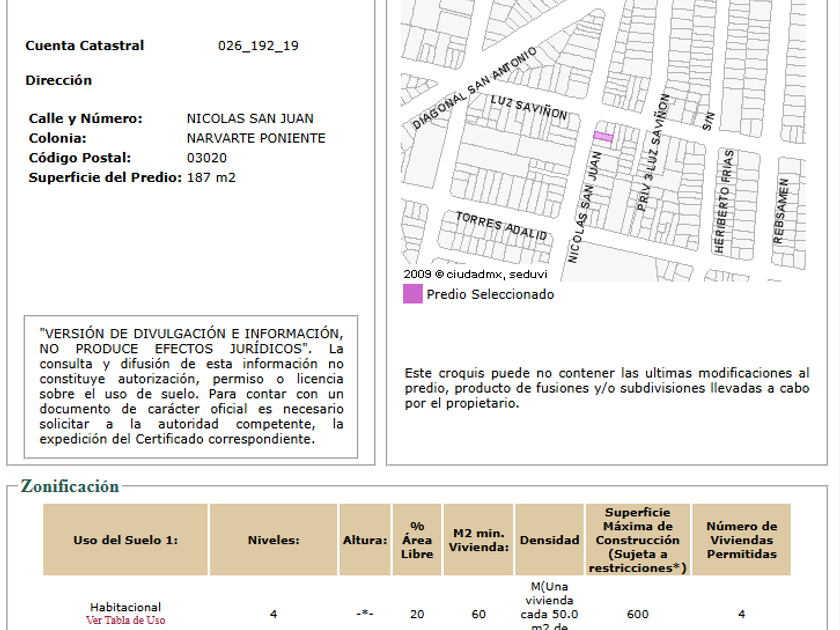
Task: Click the croquis notice text below the map
Action: [x=606, y=388]
